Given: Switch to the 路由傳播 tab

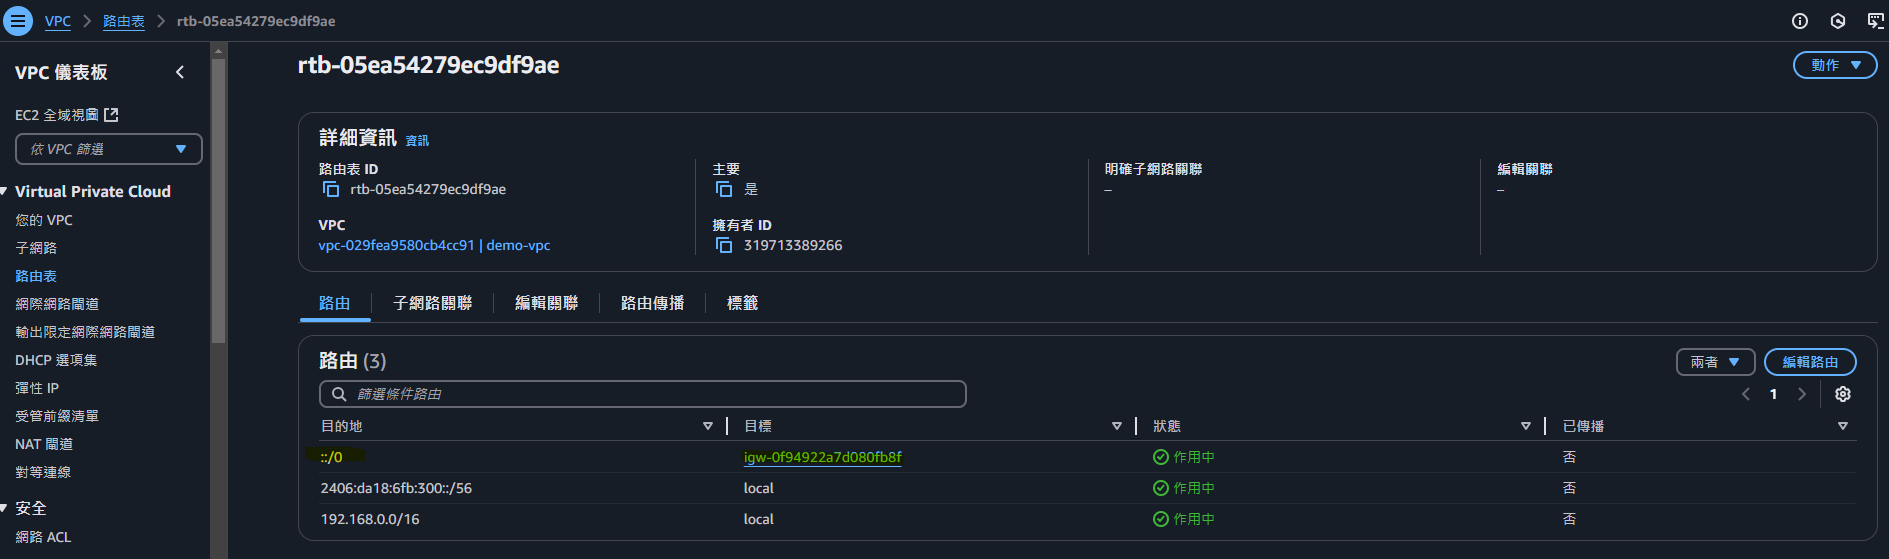Looking at the screenshot, I should coord(652,303).
